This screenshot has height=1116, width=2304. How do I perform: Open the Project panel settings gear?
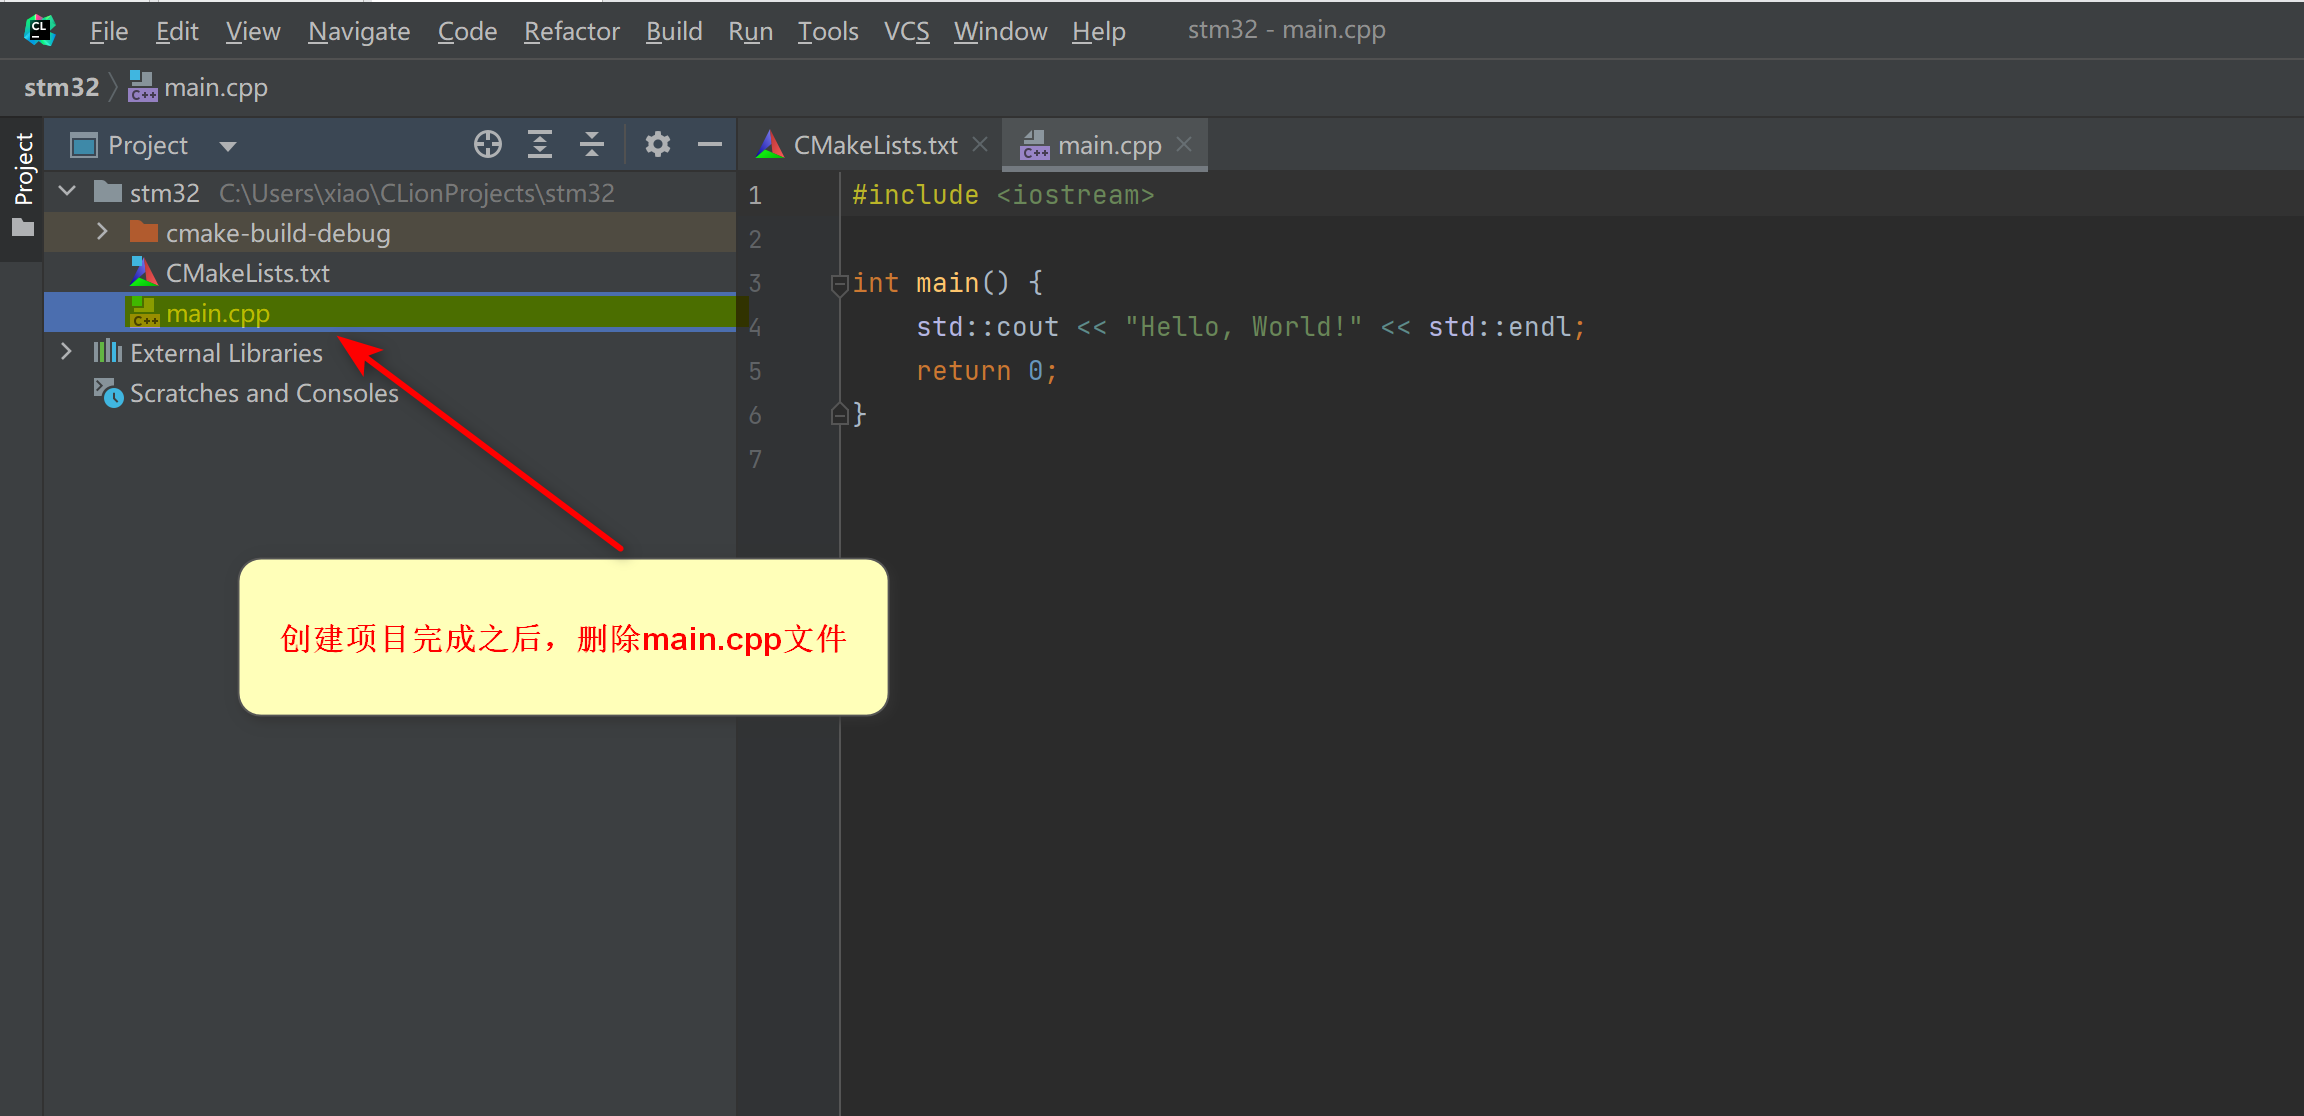pyautogui.click(x=657, y=145)
